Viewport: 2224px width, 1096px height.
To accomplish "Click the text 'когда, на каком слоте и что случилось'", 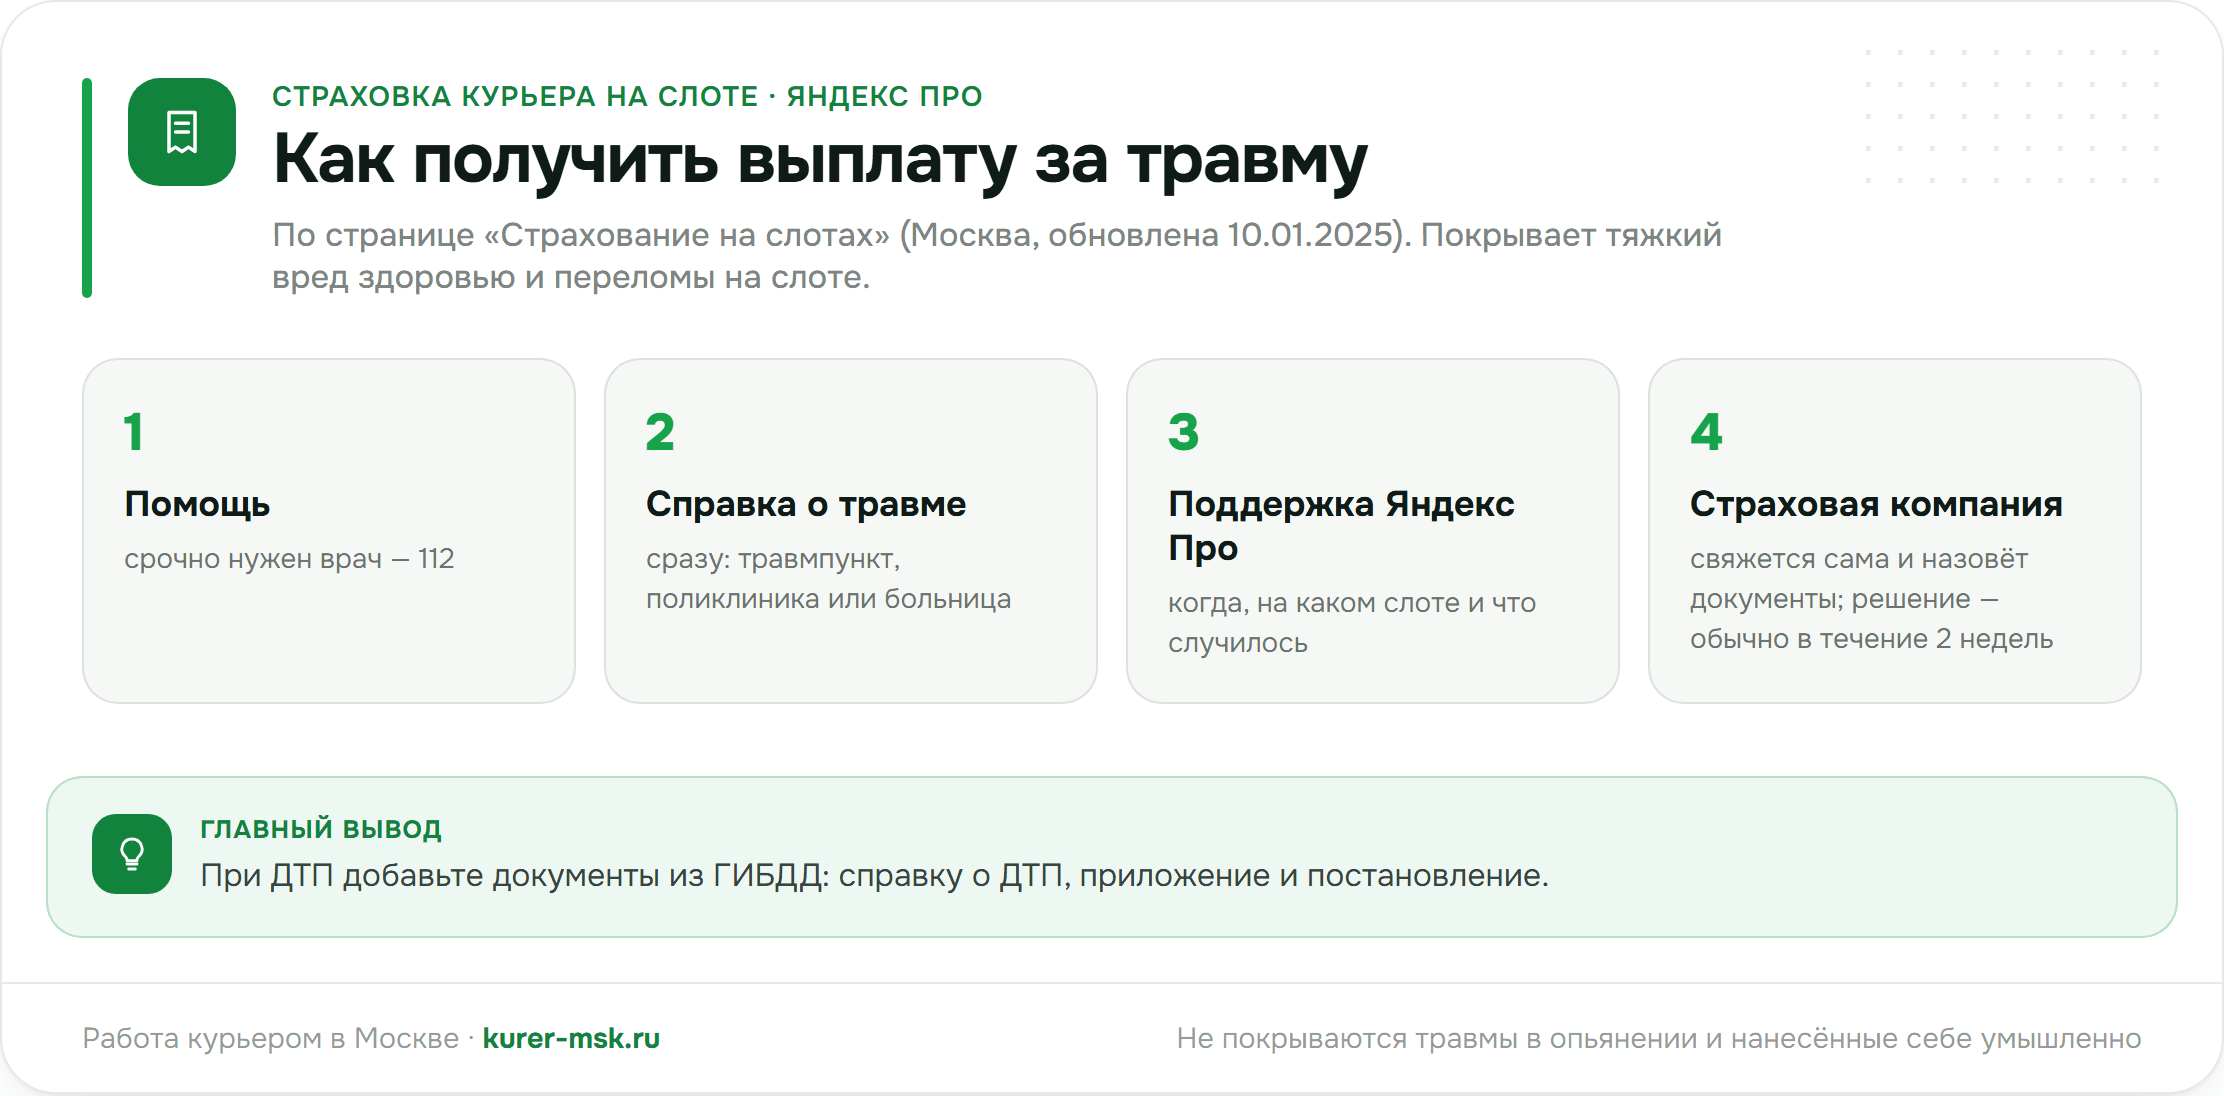I will [1352, 622].
